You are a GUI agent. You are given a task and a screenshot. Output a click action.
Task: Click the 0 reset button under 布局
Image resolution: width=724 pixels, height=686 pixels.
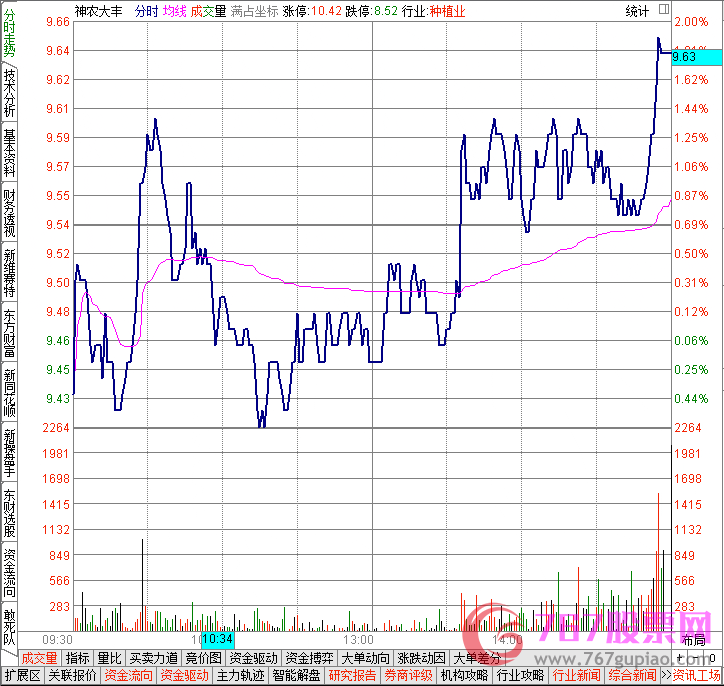tap(712, 657)
